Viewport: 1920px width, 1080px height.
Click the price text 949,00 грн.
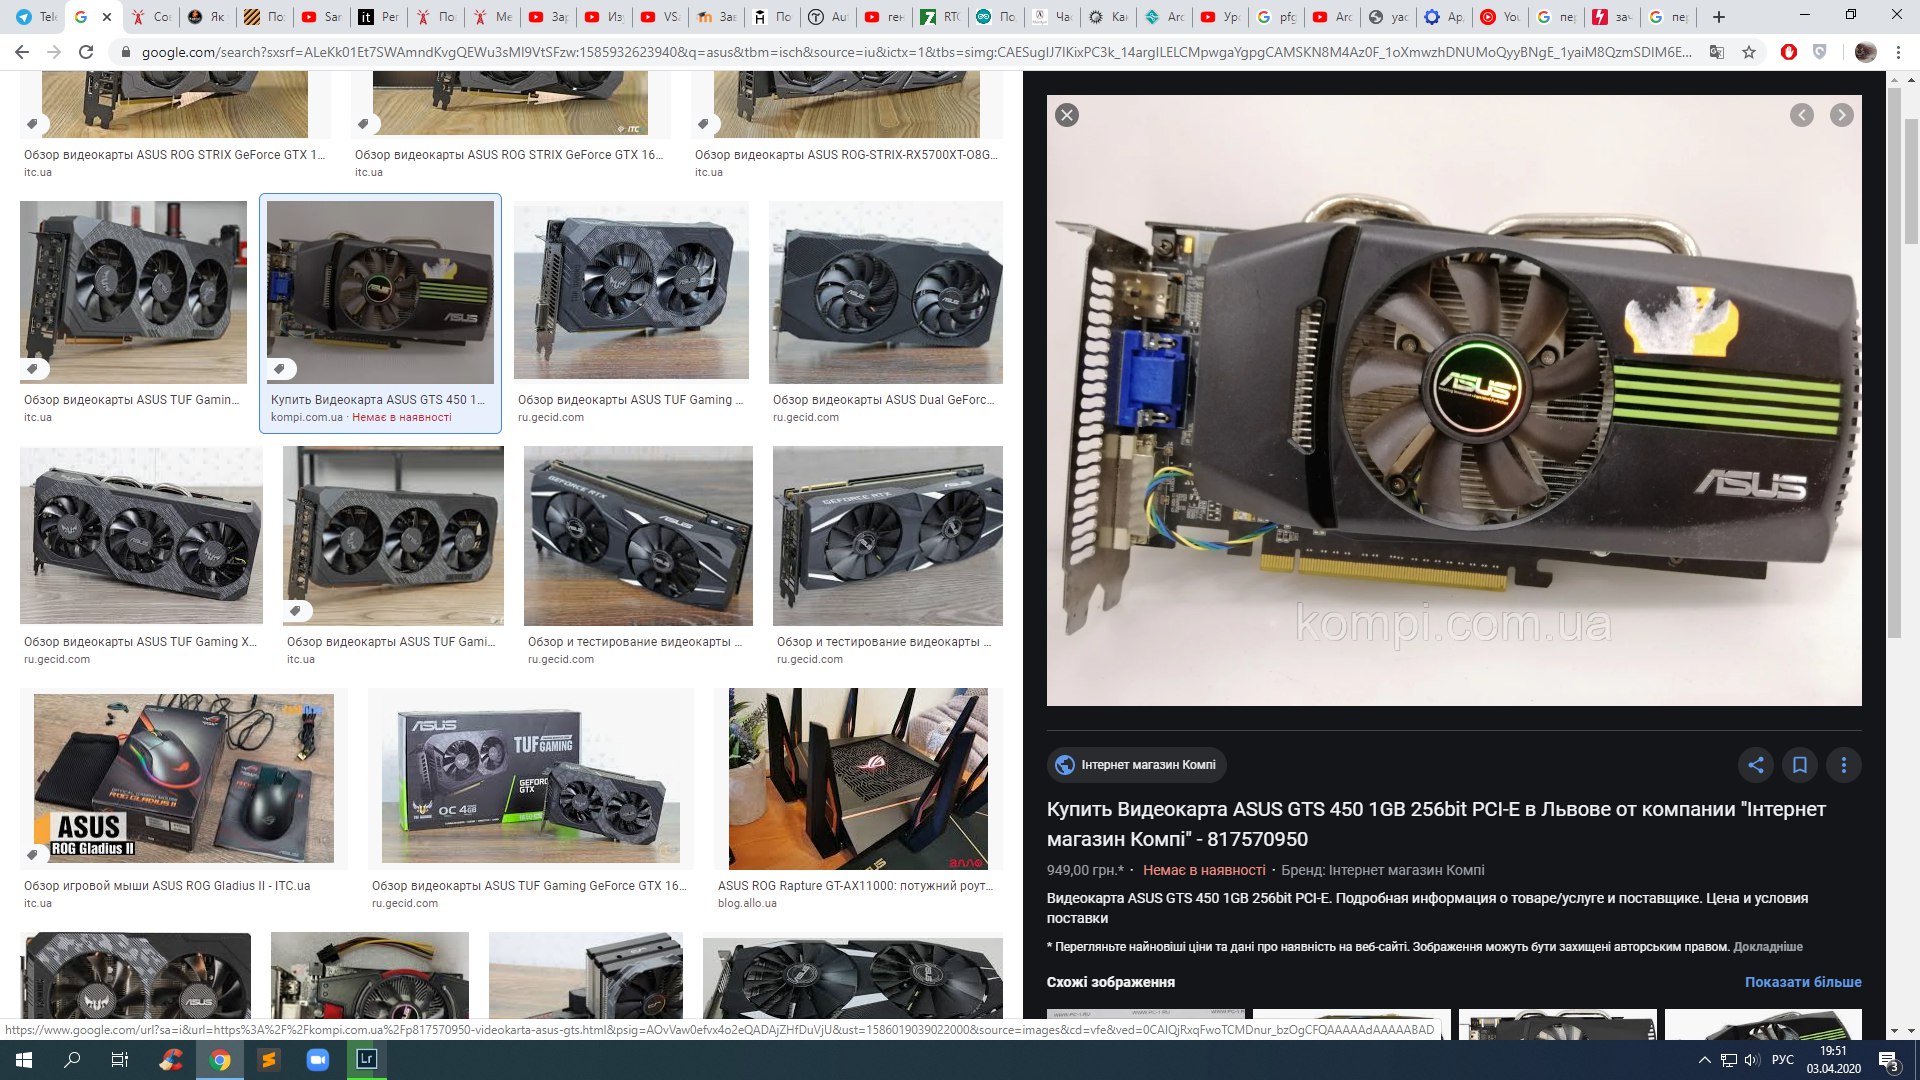[x=1085, y=870]
